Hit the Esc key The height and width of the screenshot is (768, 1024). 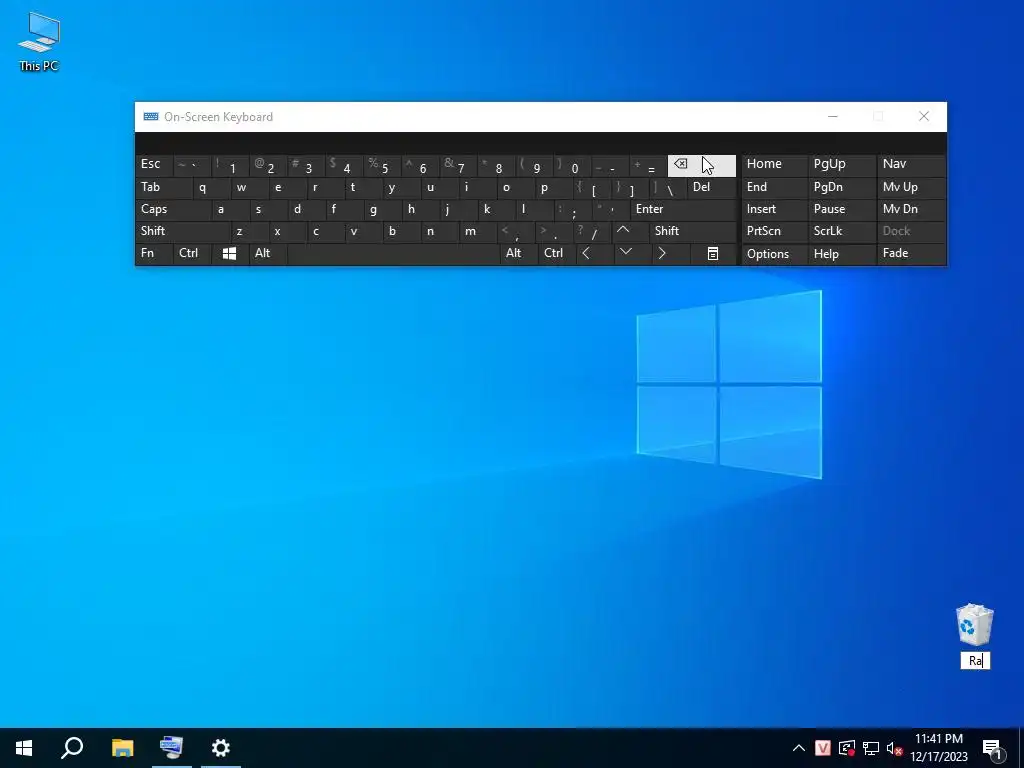154,165
